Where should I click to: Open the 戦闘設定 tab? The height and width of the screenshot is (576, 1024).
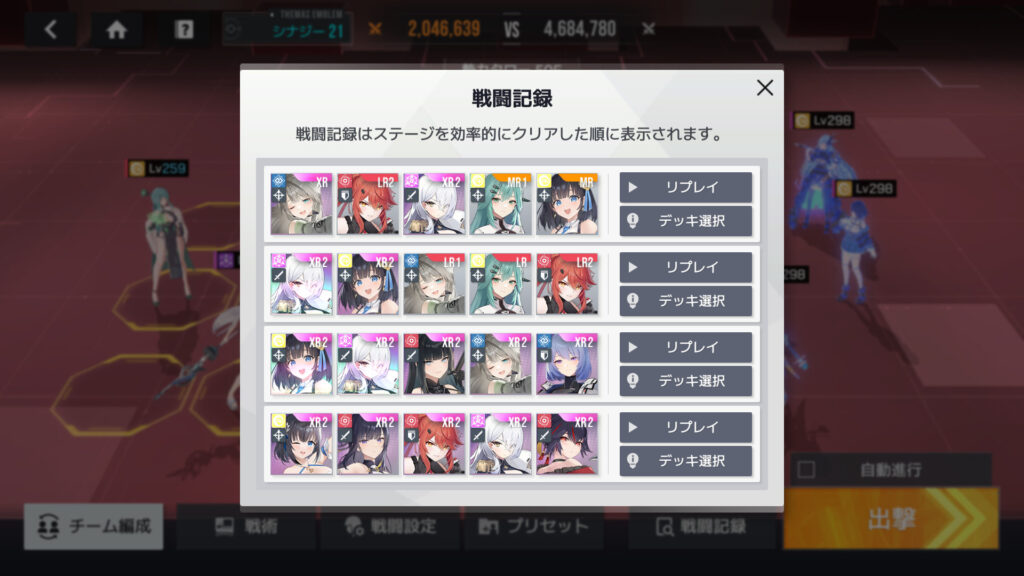pos(391,526)
